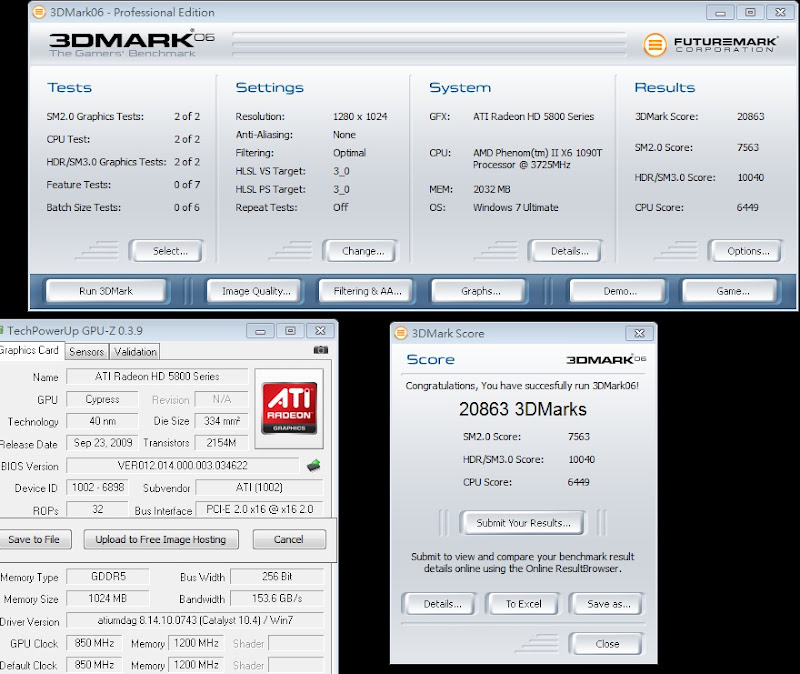Click the 3DMark06 title bar app icon
Screen dimensions: 800x674
[x=39, y=12]
